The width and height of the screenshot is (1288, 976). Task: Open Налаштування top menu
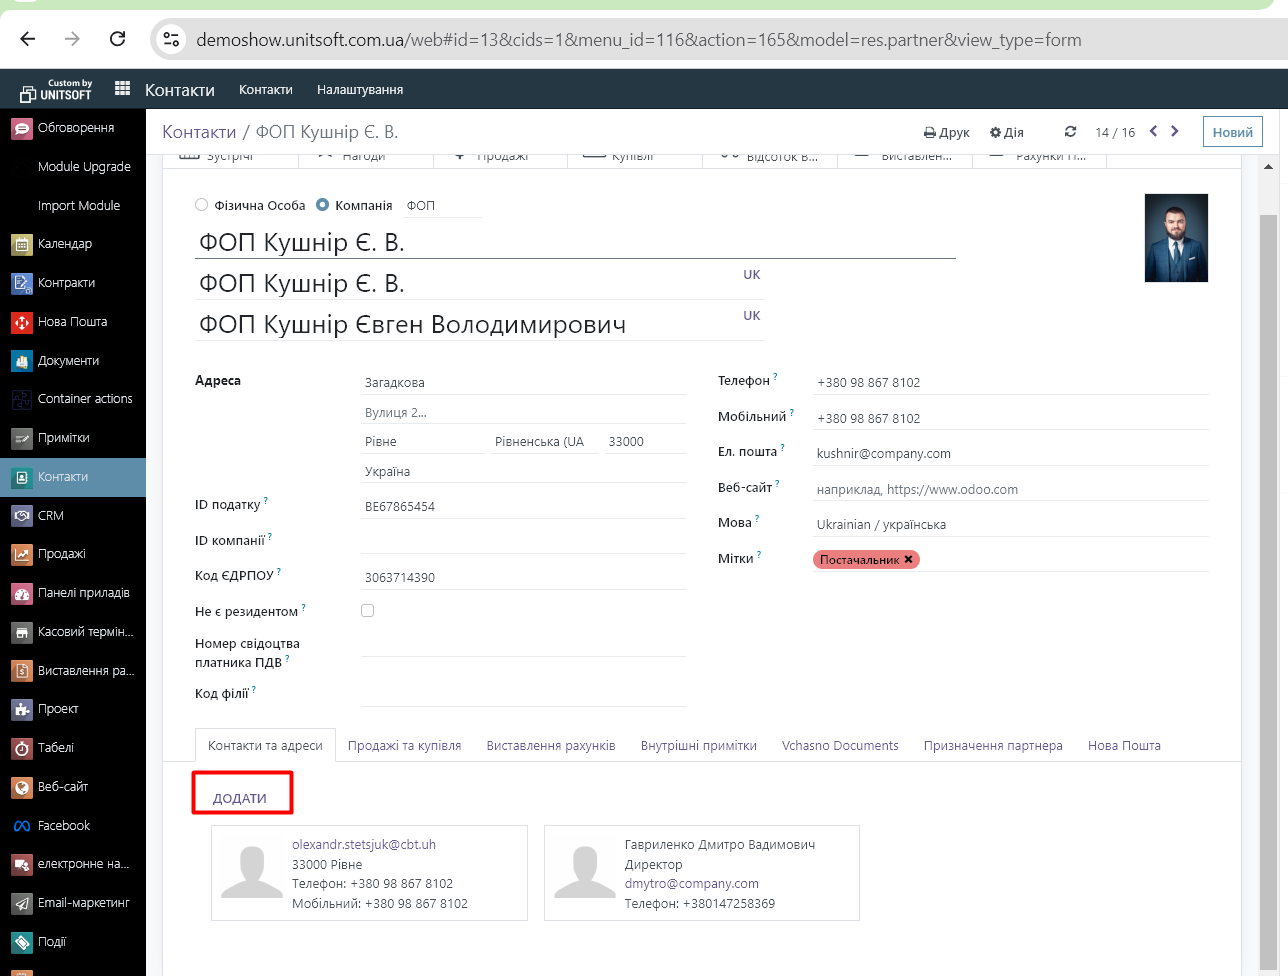360,89
